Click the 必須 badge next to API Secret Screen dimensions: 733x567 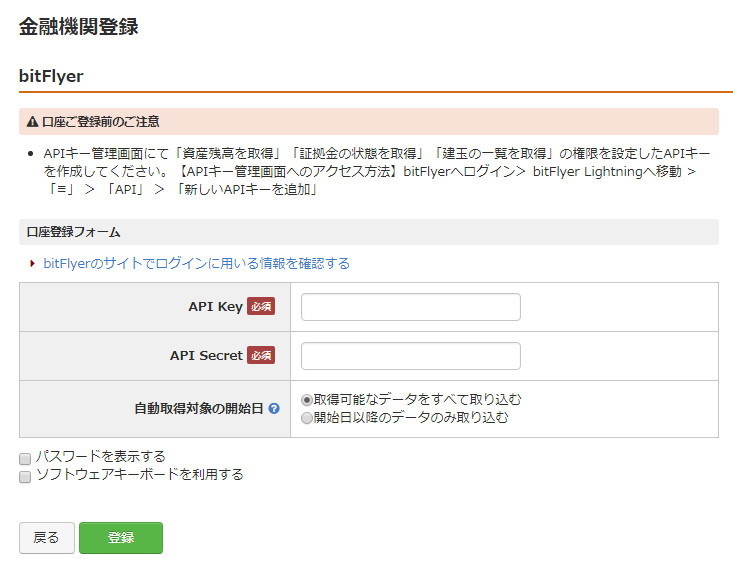tap(261, 356)
